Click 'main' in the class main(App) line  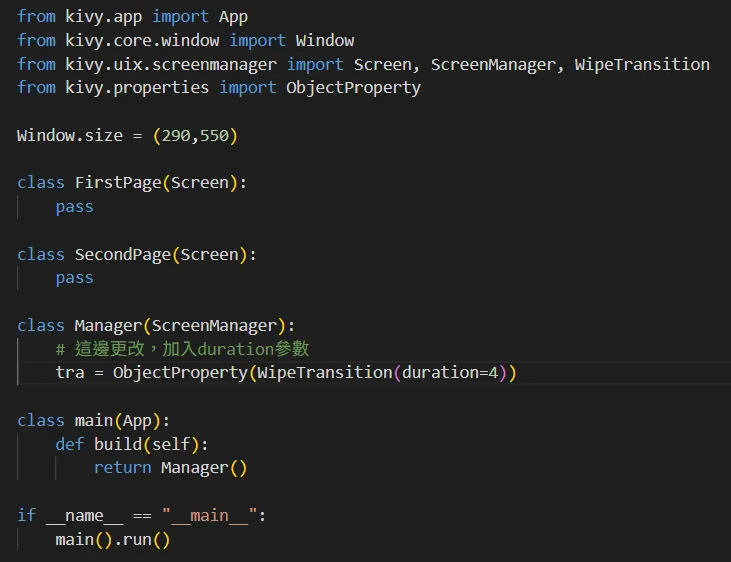coord(94,421)
